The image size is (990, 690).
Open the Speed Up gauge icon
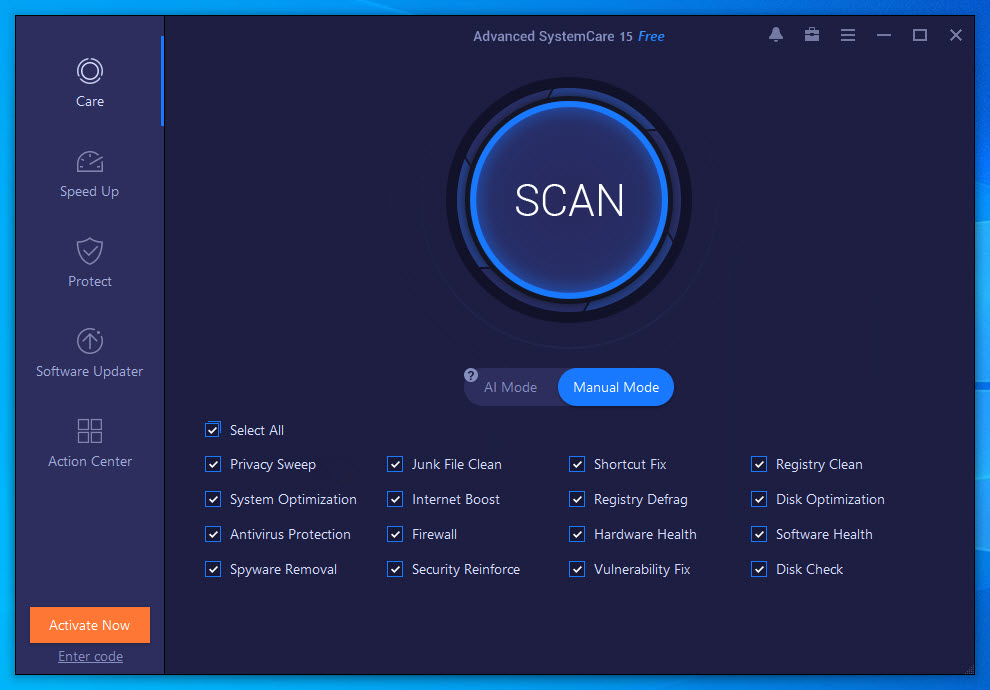click(90, 161)
